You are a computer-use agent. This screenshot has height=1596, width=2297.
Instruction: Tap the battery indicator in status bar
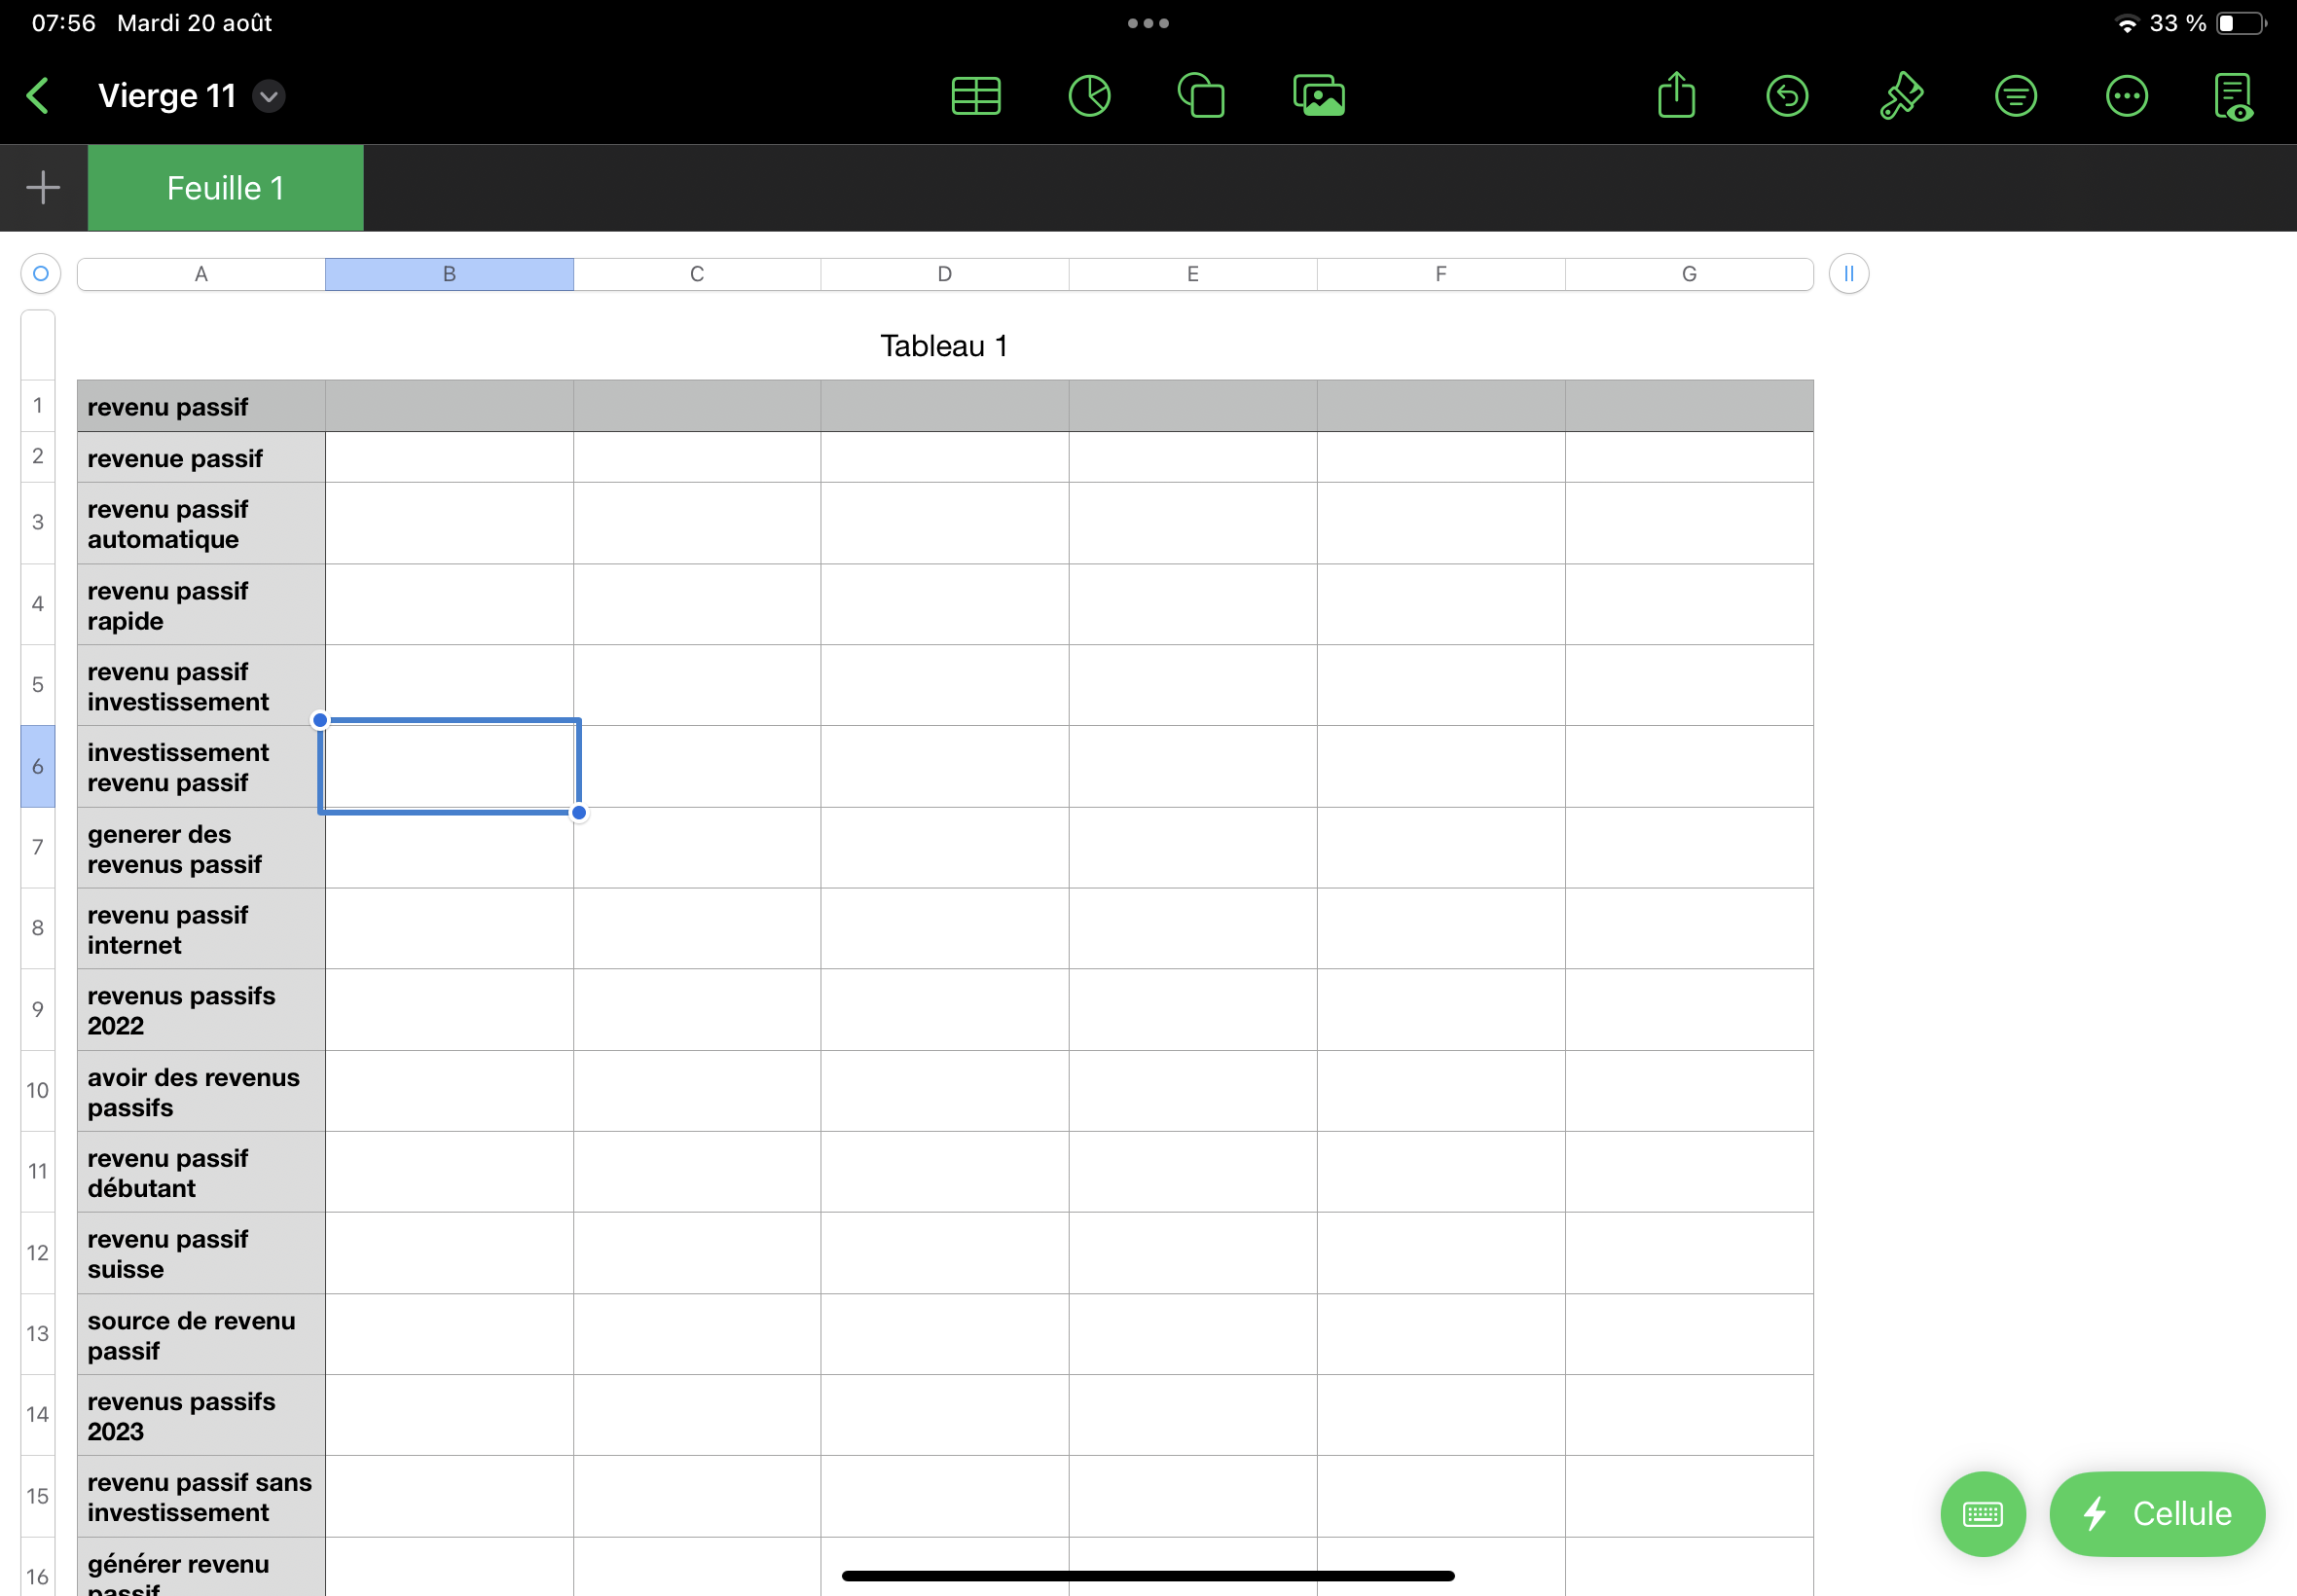2241,23
